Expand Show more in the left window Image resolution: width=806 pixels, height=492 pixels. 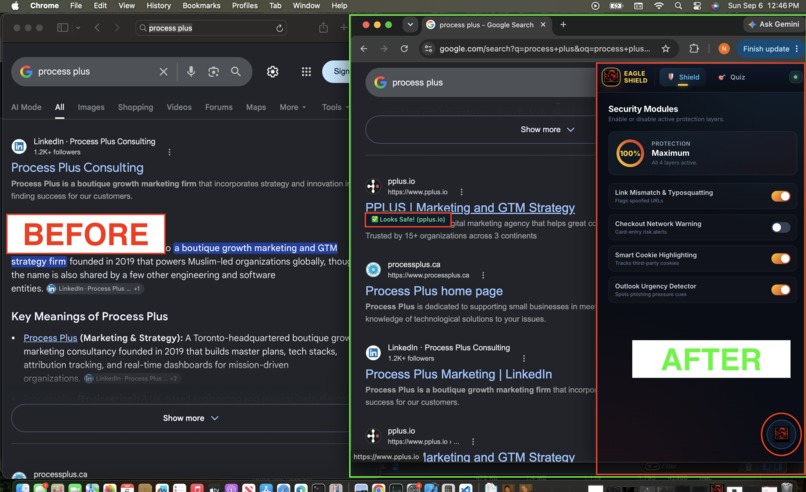point(190,418)
